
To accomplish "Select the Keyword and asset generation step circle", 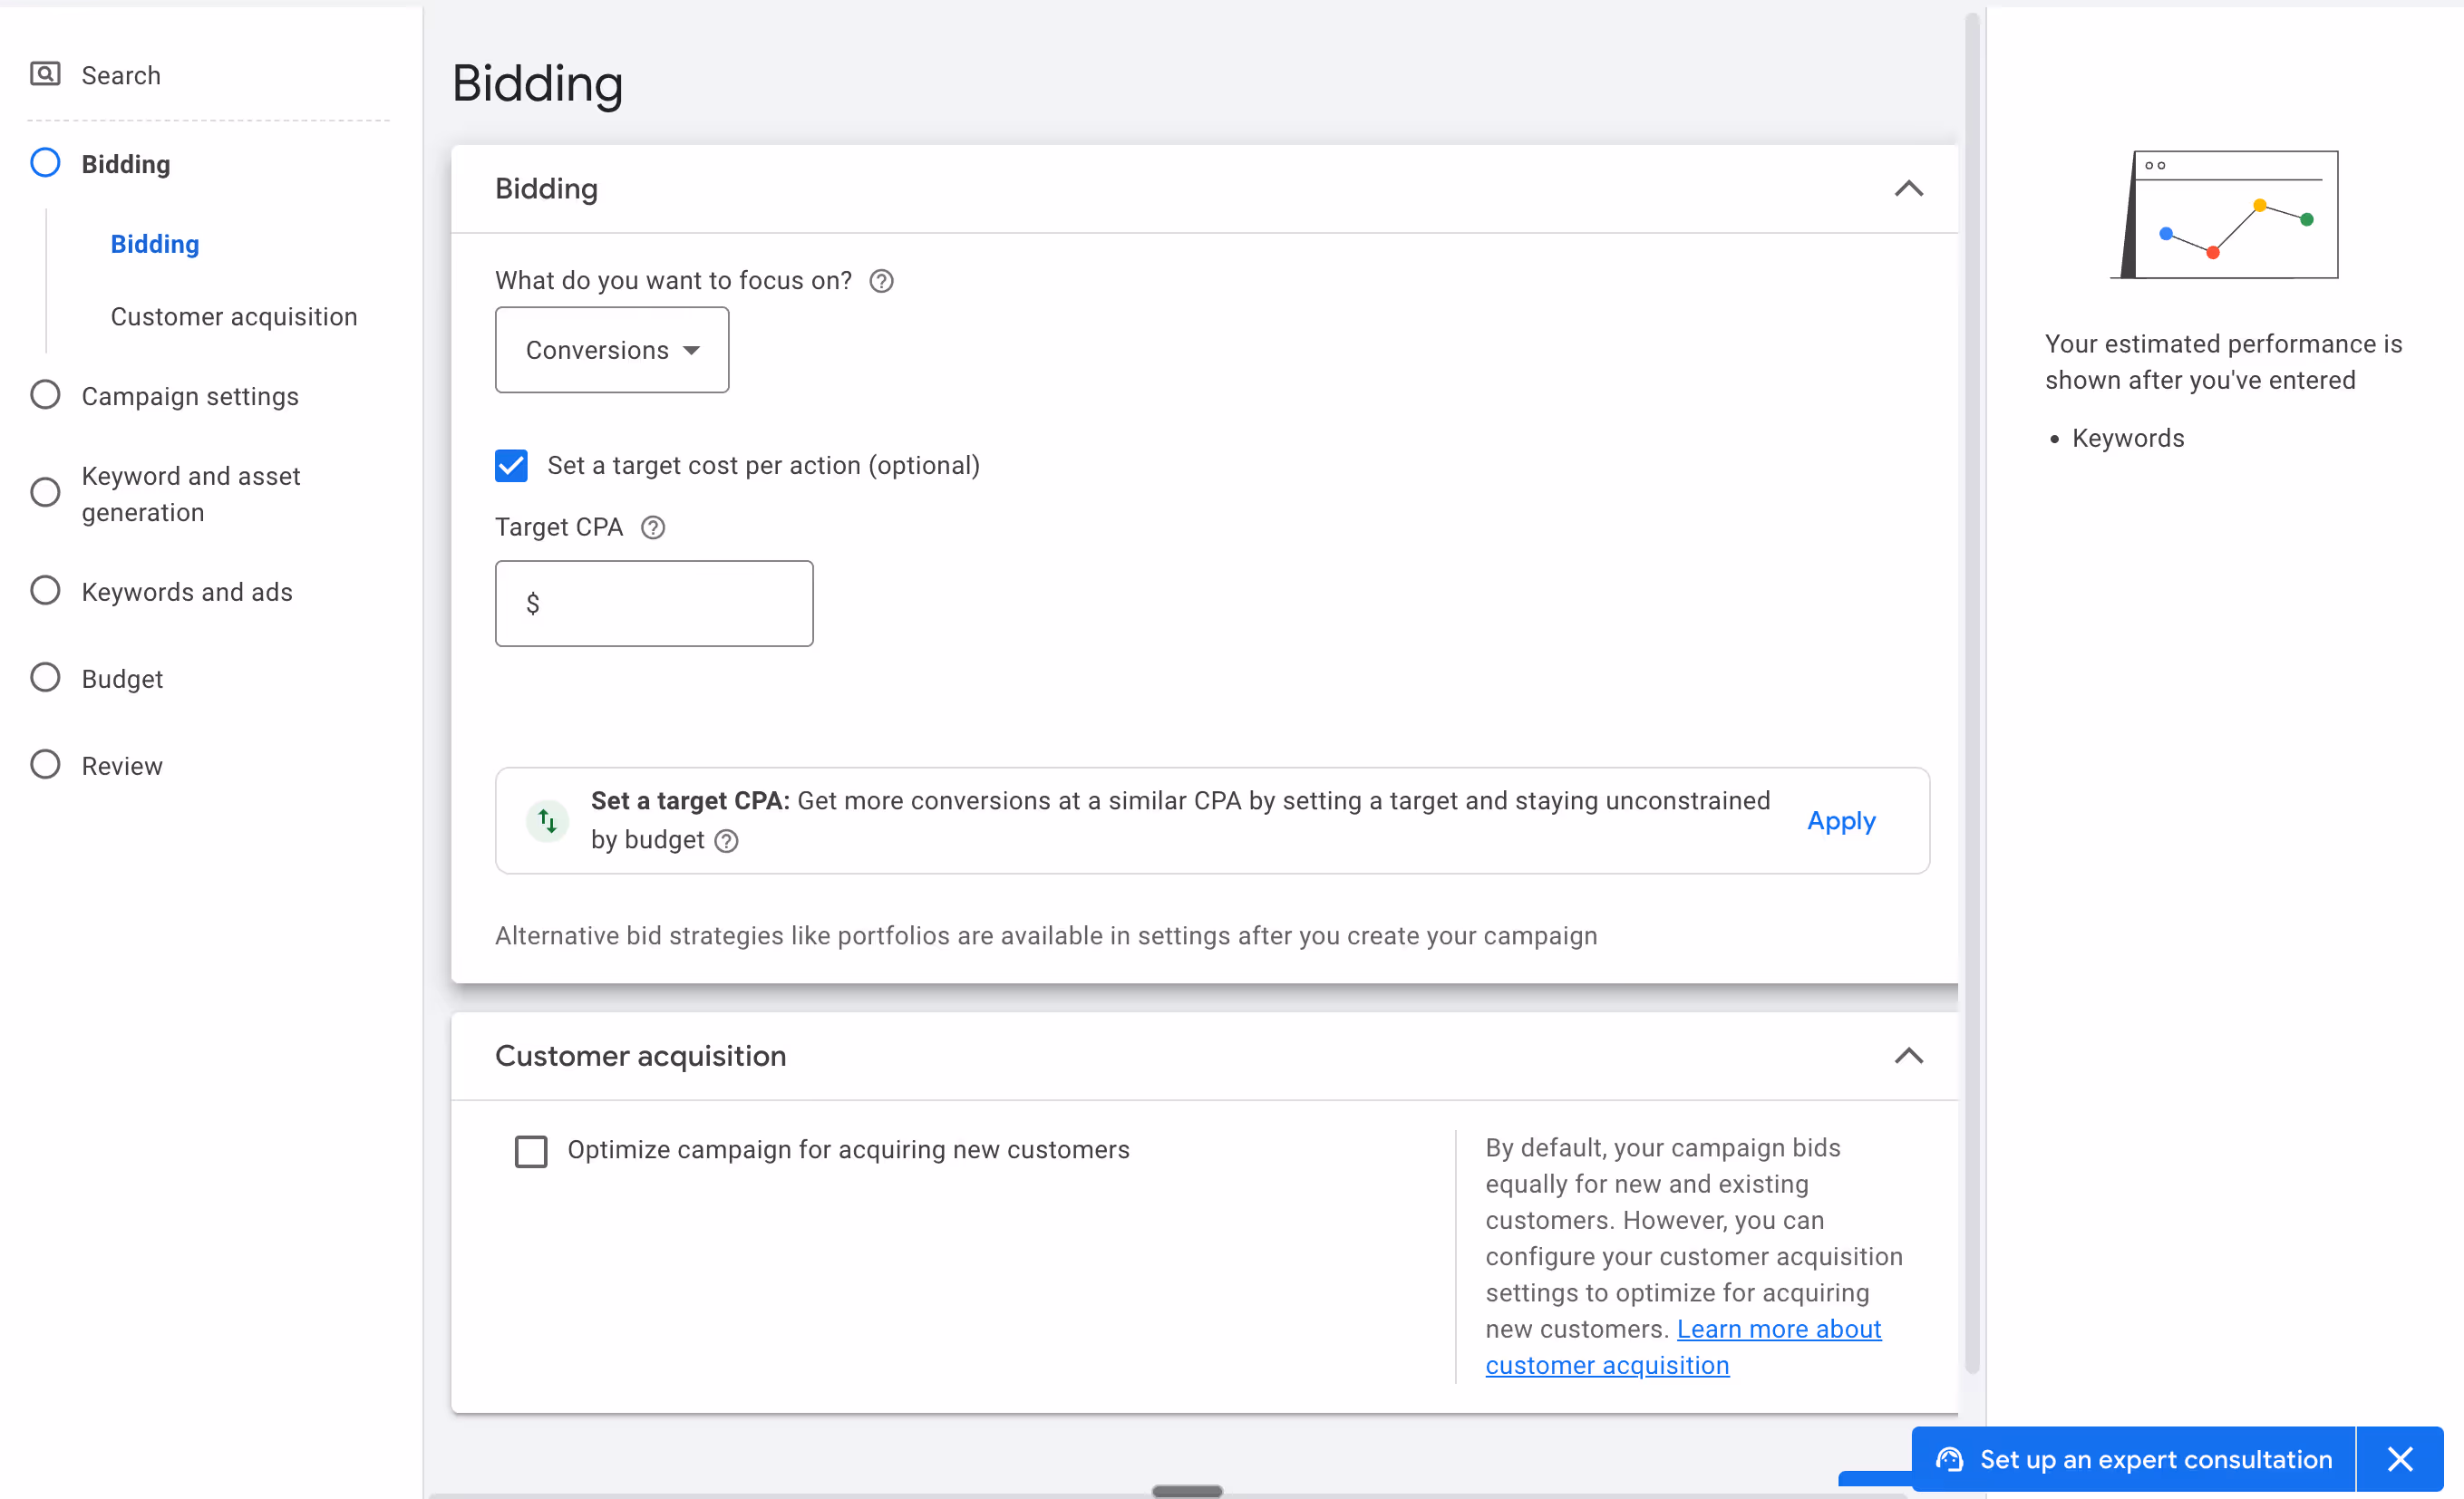I will [x=45, y=492].
